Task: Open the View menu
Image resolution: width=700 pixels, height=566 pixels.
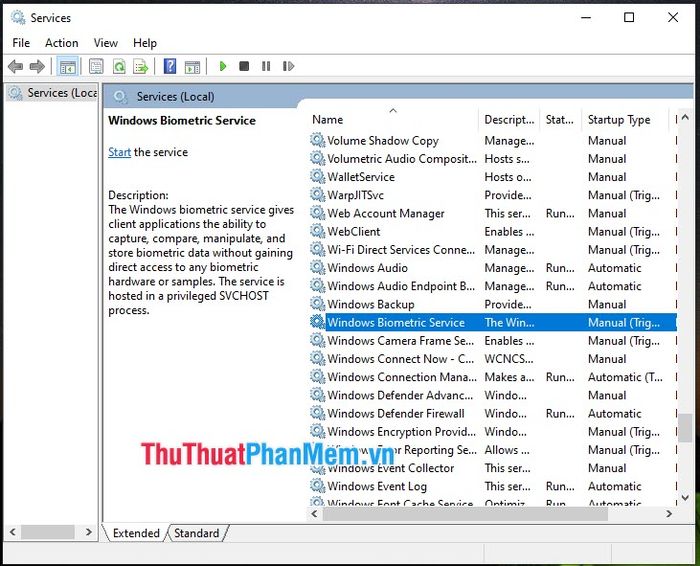Action: coord(106,43)
